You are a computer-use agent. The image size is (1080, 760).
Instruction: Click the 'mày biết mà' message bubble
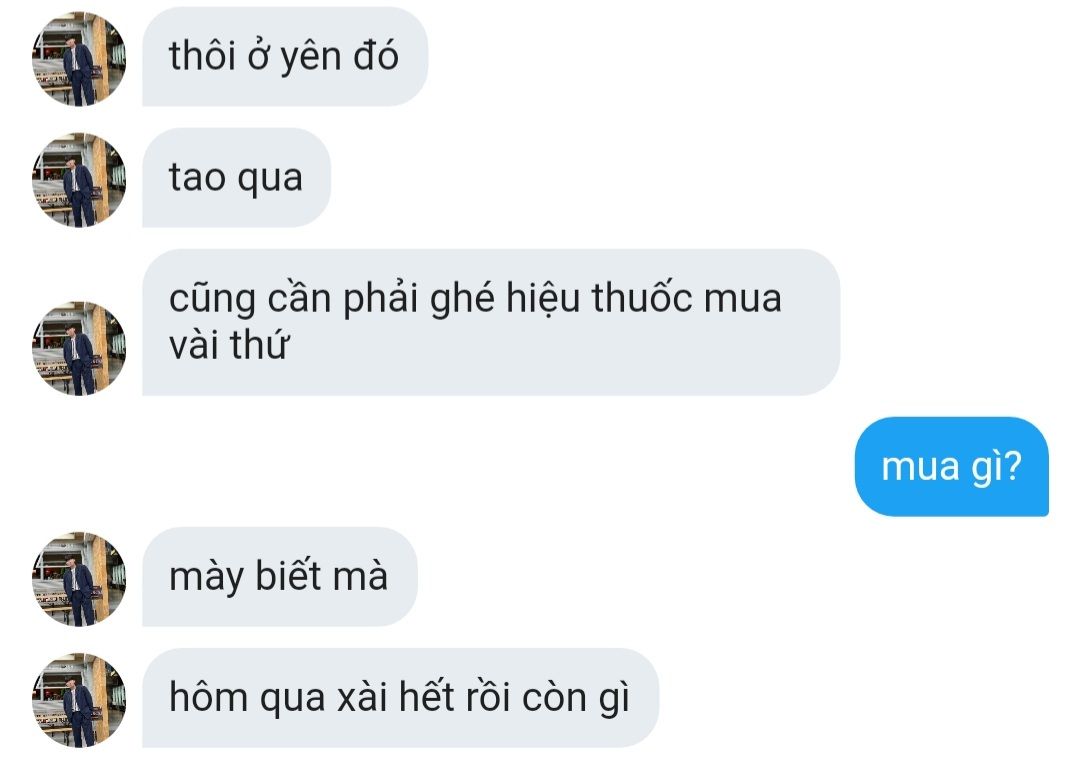[280, 577]
